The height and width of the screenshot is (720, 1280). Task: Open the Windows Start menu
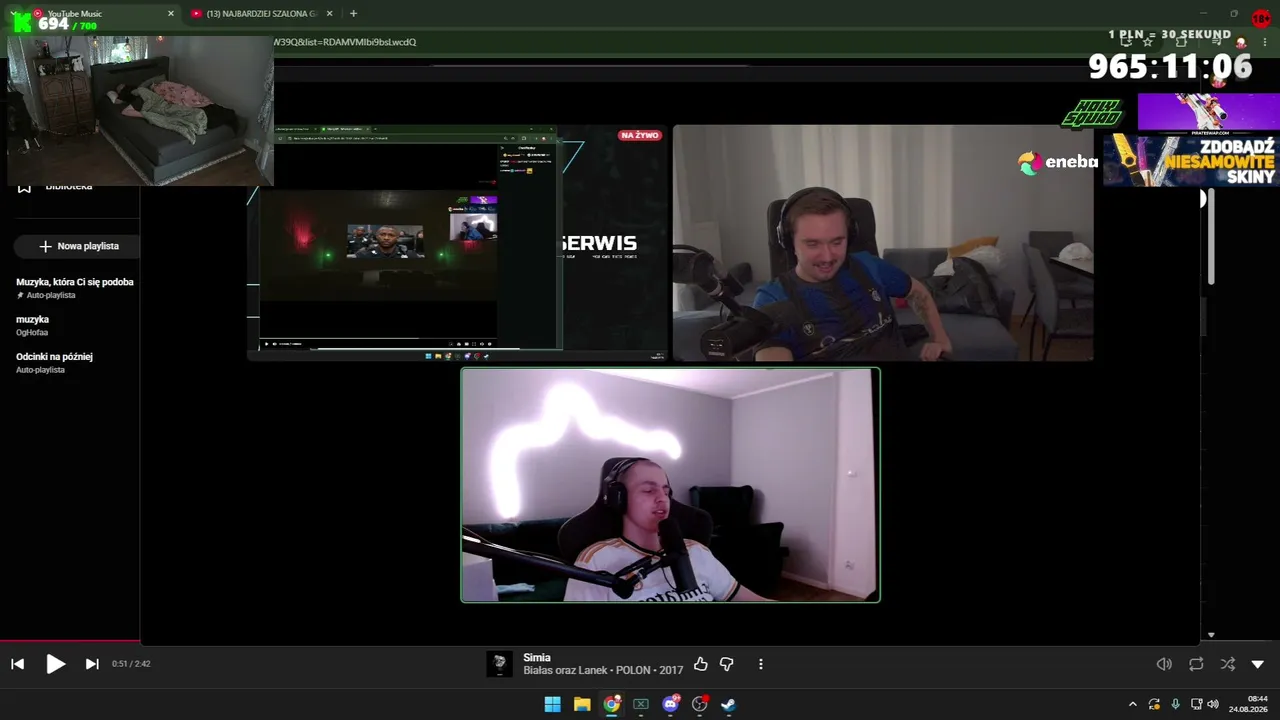click(x=552, y=704)
